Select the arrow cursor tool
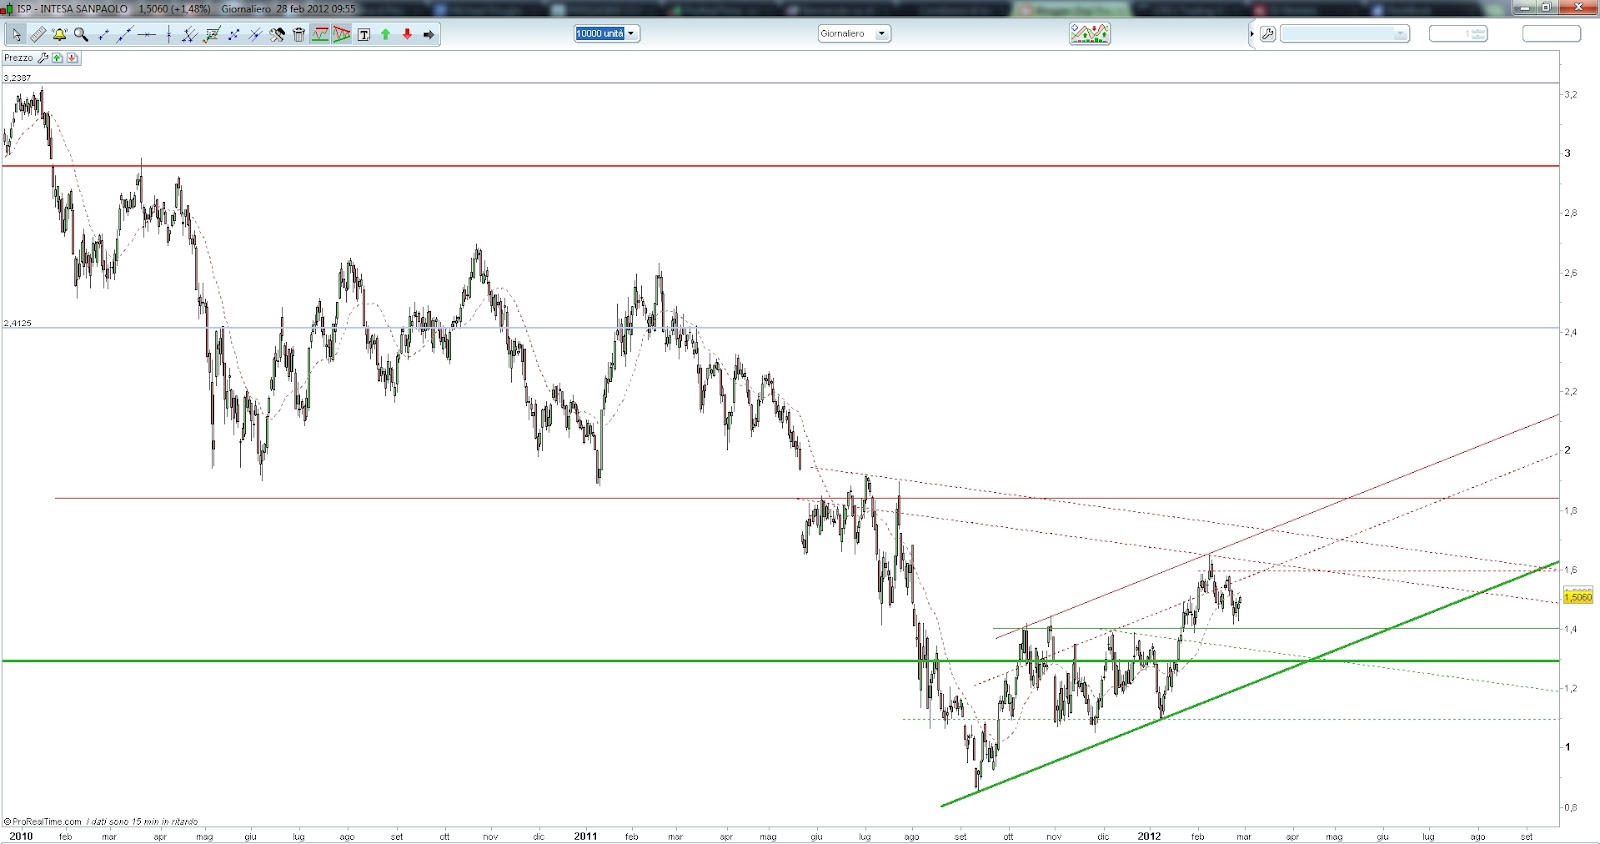This screenshot has width=1600, height=844. [x=16, y=34]
